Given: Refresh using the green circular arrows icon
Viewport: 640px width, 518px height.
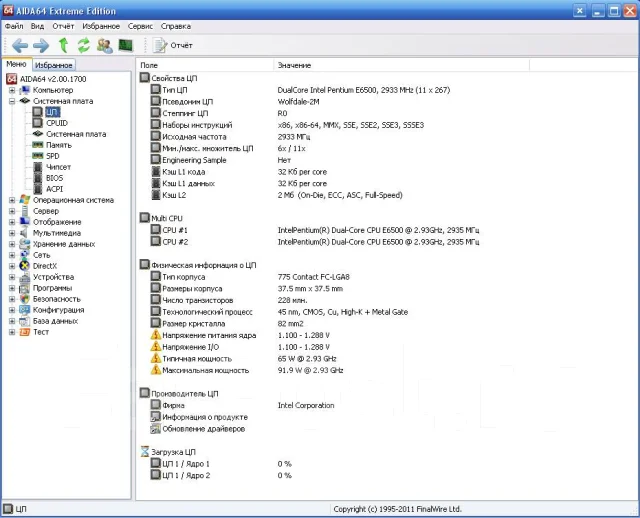Looking at the screenshot, I should (84, 45).
